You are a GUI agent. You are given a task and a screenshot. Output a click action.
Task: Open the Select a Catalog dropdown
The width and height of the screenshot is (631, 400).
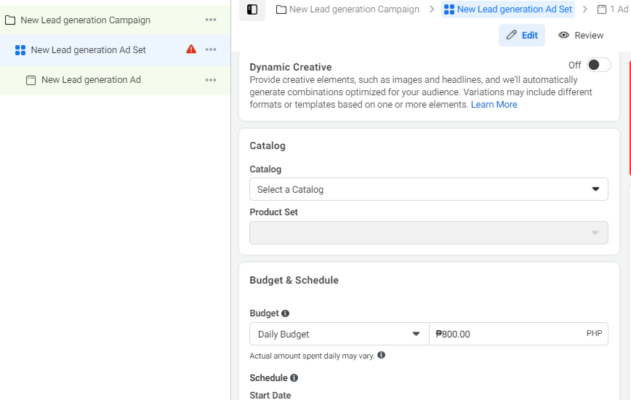(428, 189)
